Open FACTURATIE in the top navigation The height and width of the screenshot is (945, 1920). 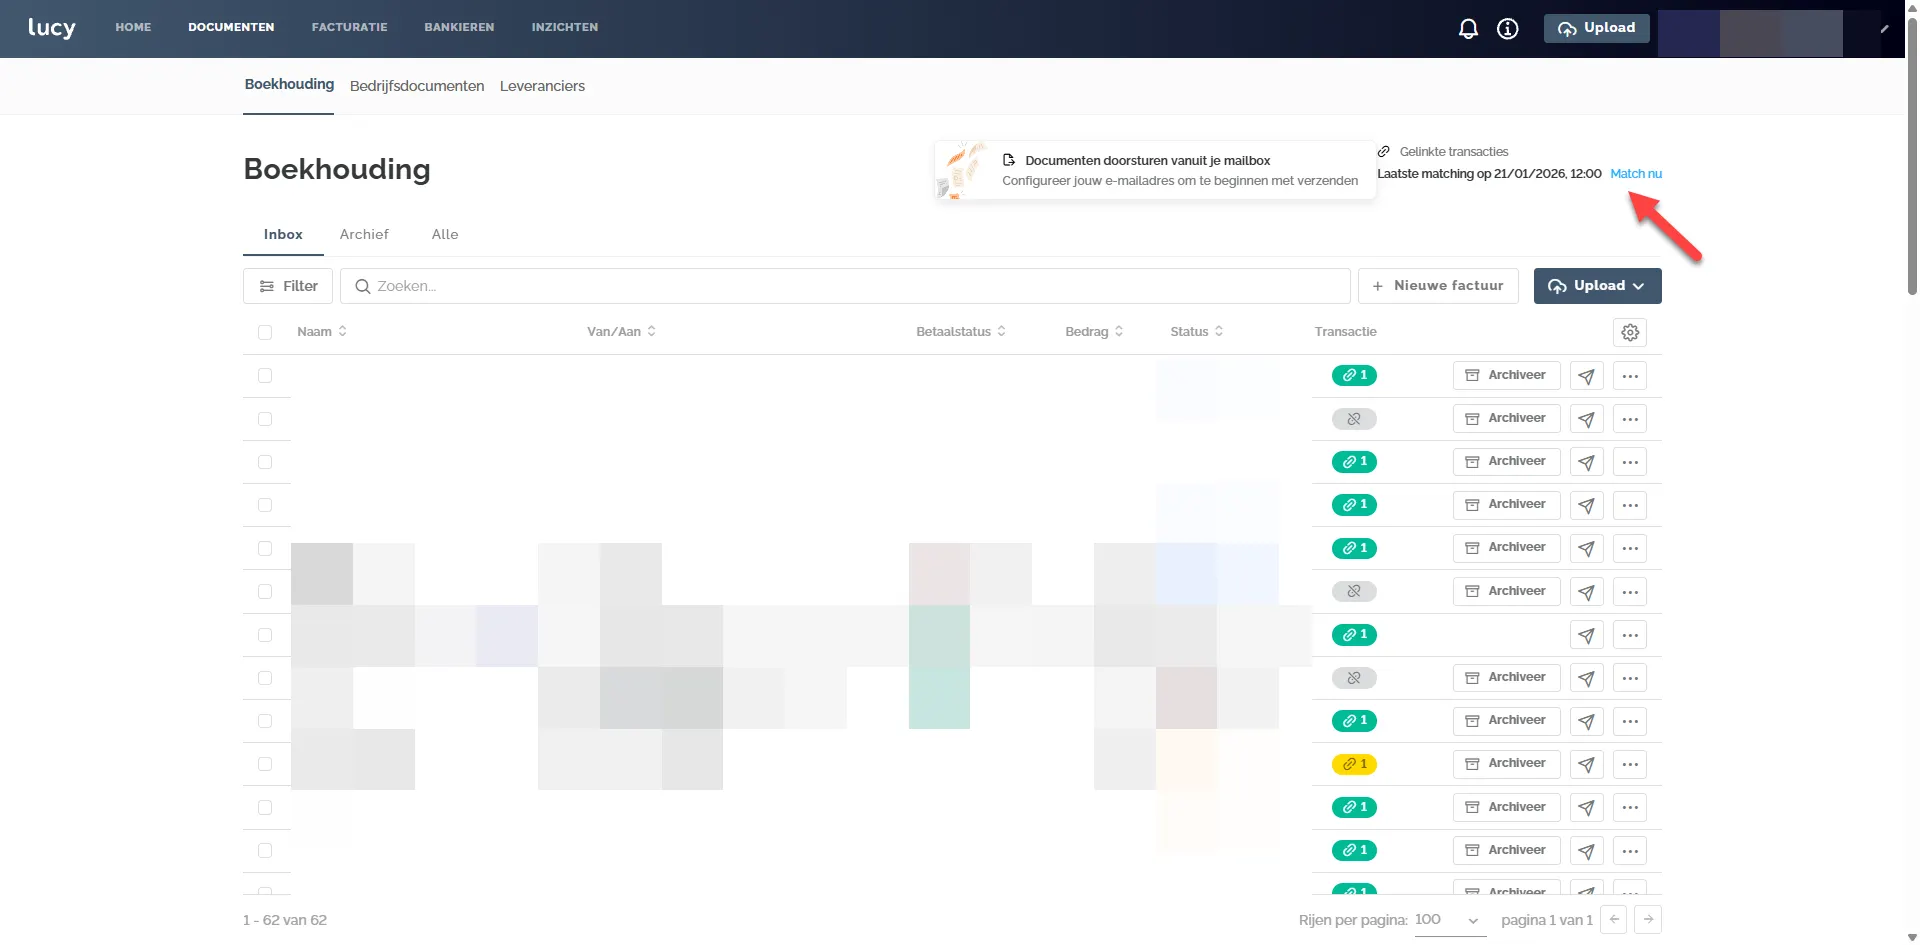[x=349, y=28]
